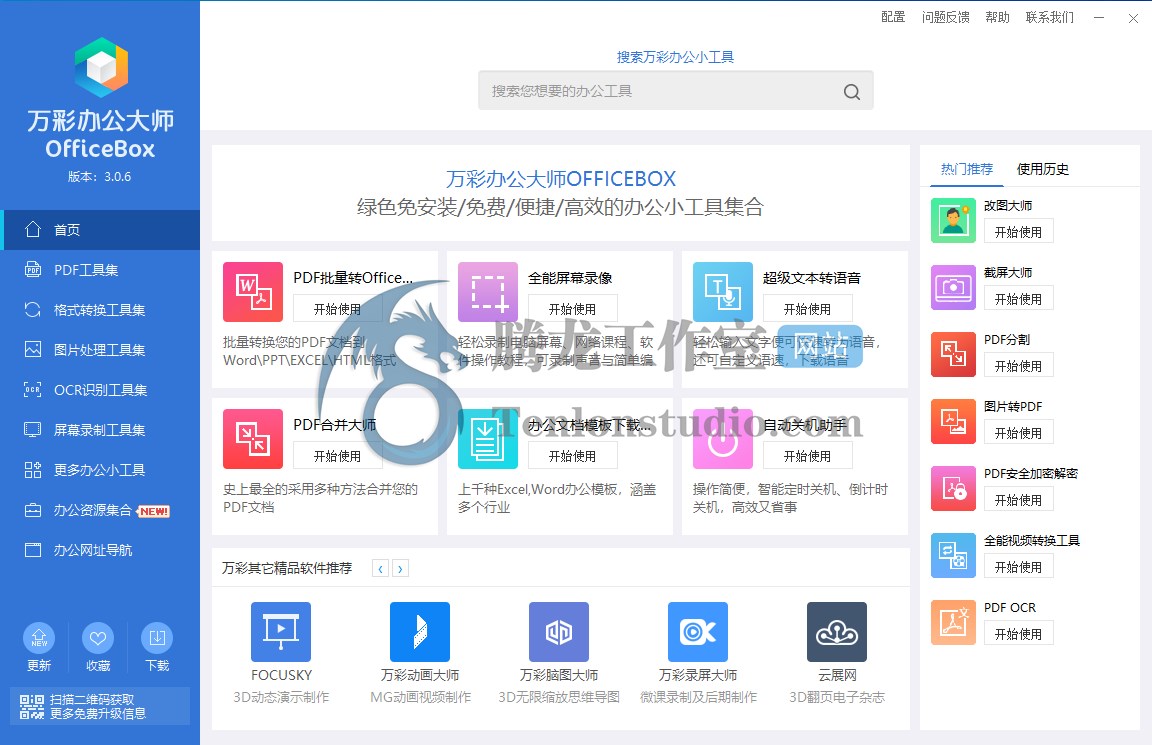Click 开始使用 under 截屏大师
The image size is (1152, 745).
point(1018,299)
